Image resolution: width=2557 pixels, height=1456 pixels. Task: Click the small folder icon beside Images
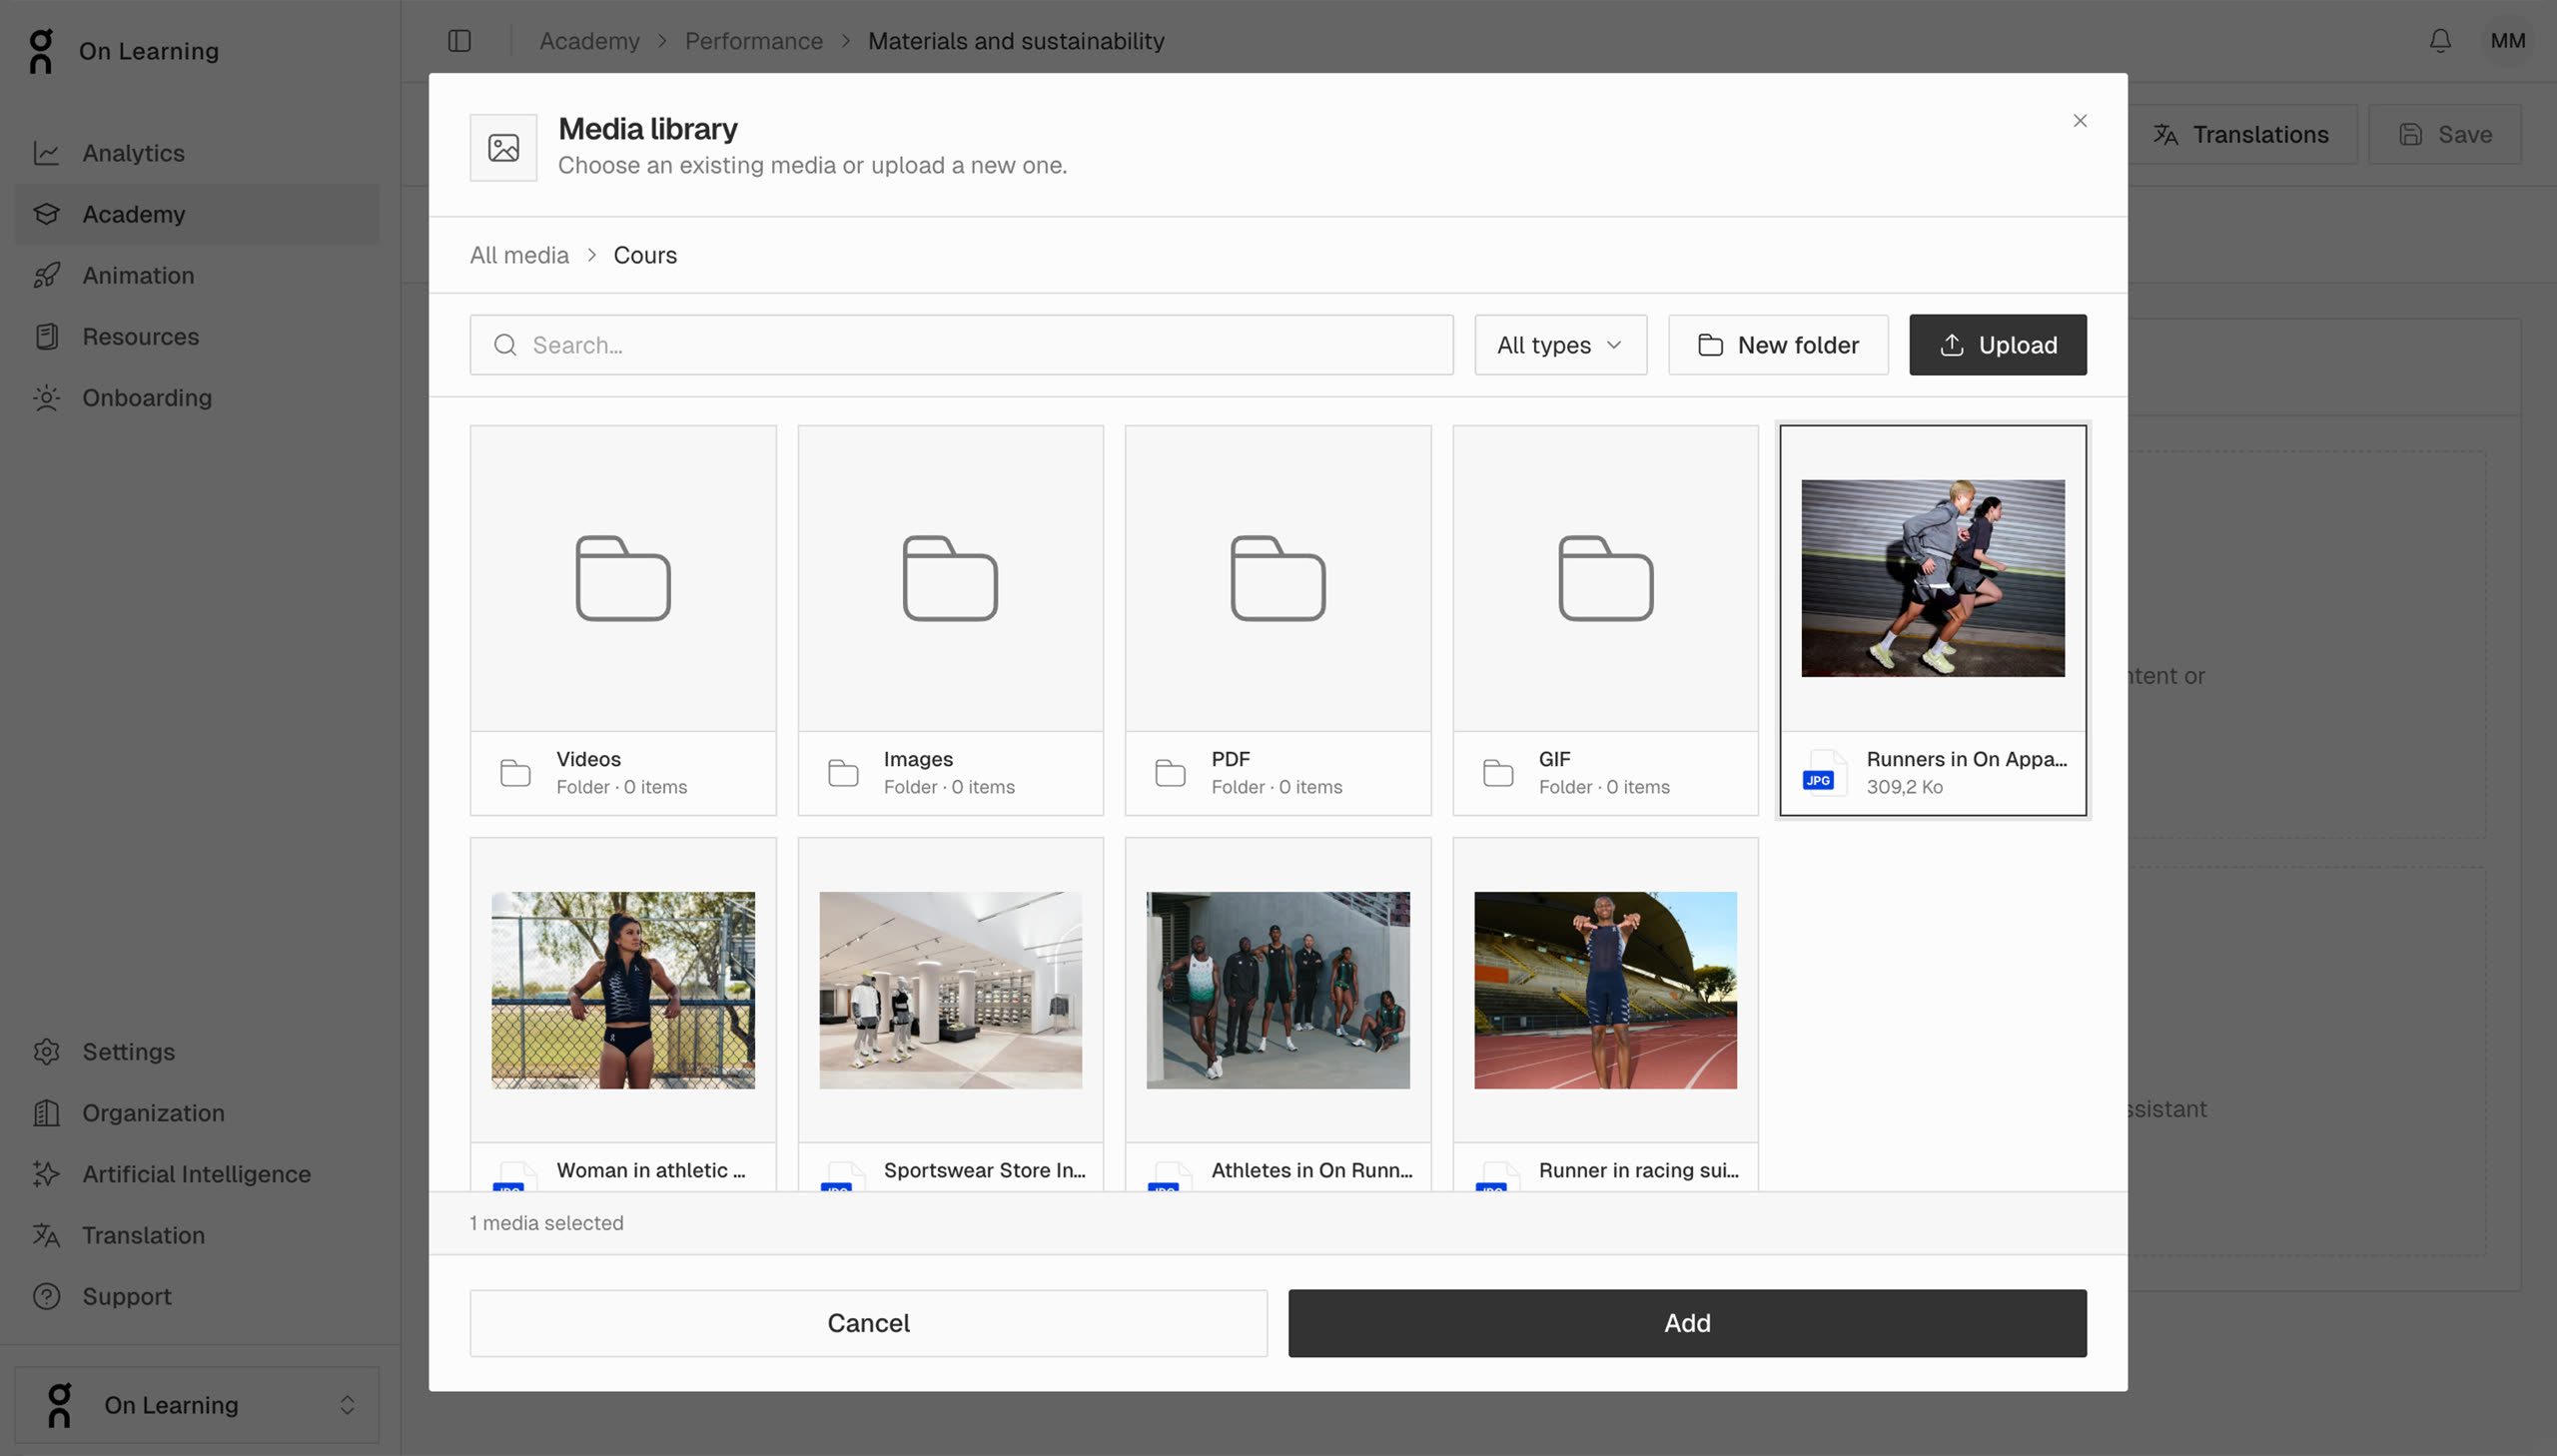coord(843,772)
